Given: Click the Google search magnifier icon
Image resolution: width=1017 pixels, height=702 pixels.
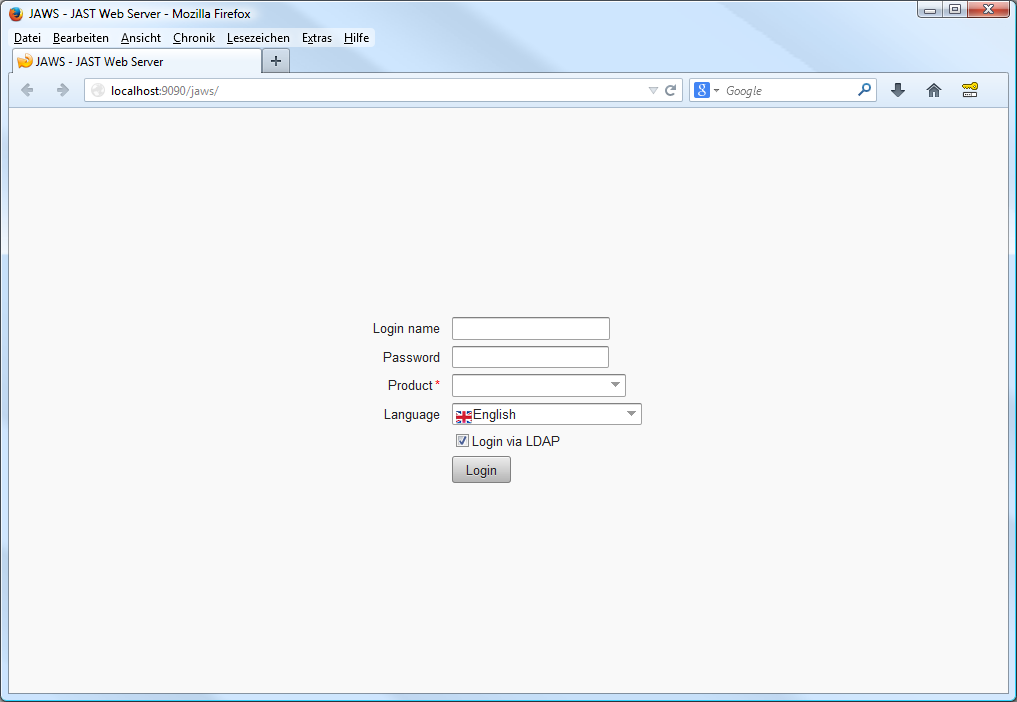Looking at the screenshot, I should click(x=862, y=89).
